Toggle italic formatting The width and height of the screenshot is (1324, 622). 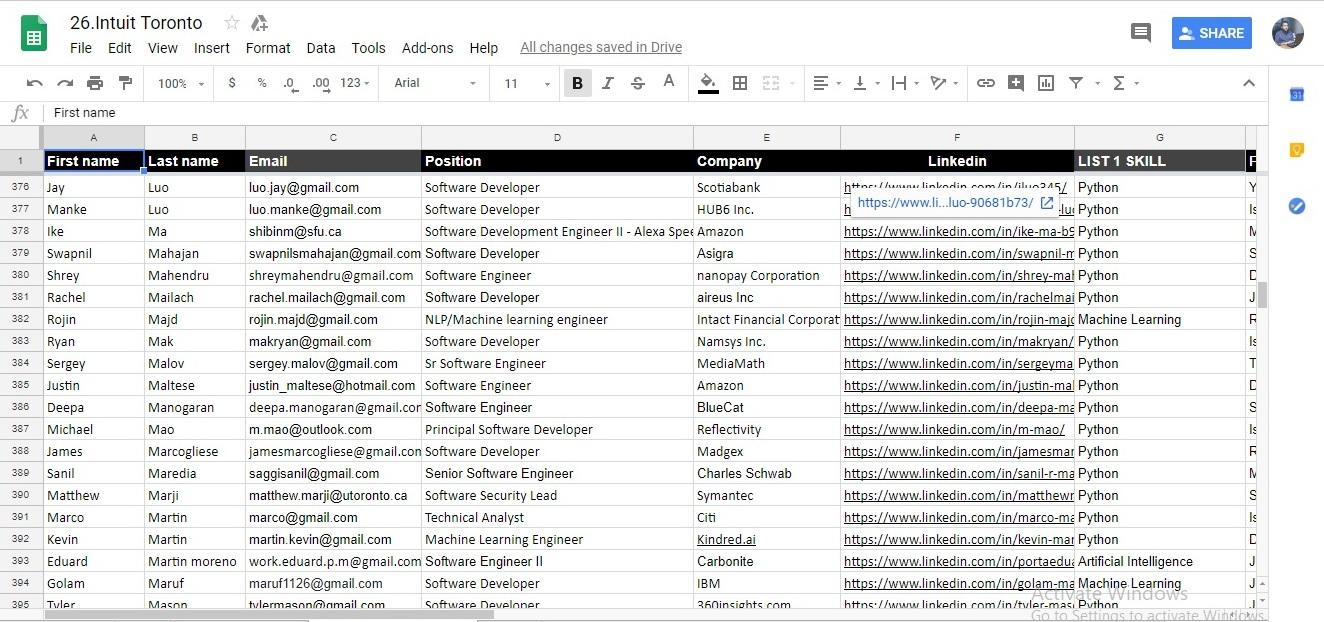pos(607,83)
